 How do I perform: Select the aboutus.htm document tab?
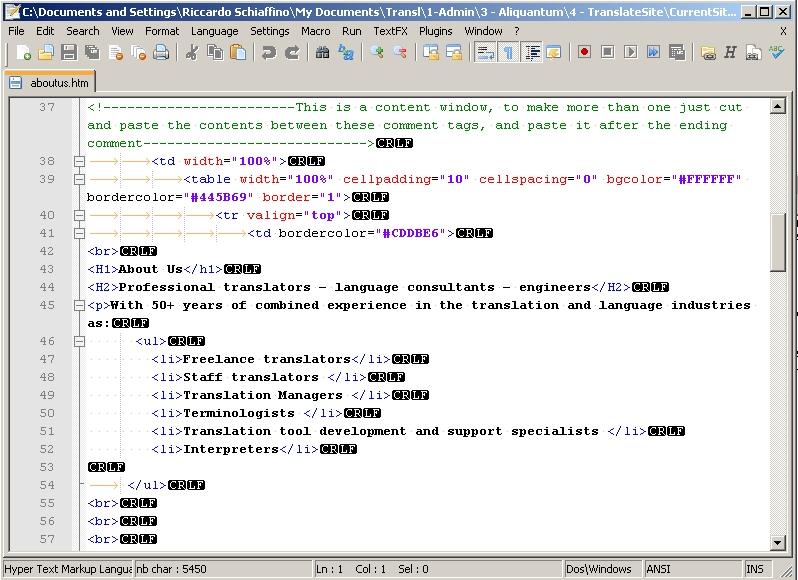click(x=49, y=82)
